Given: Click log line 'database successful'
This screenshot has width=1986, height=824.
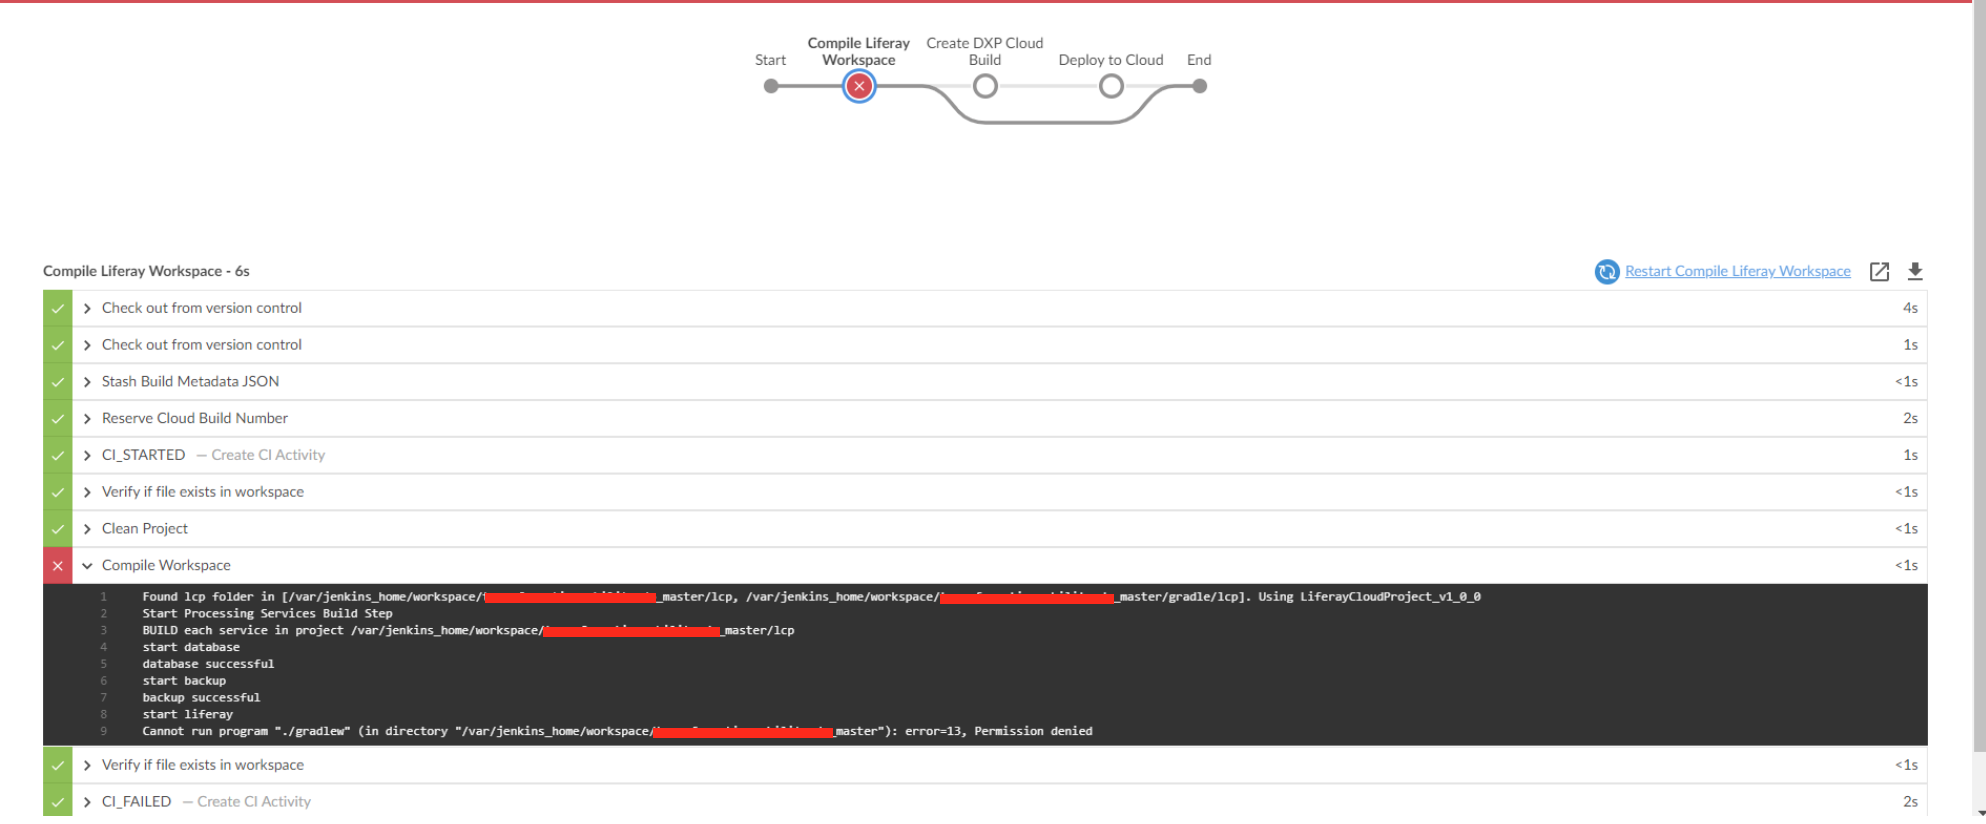Looking at the screenshot, I should tap(208, 664).
